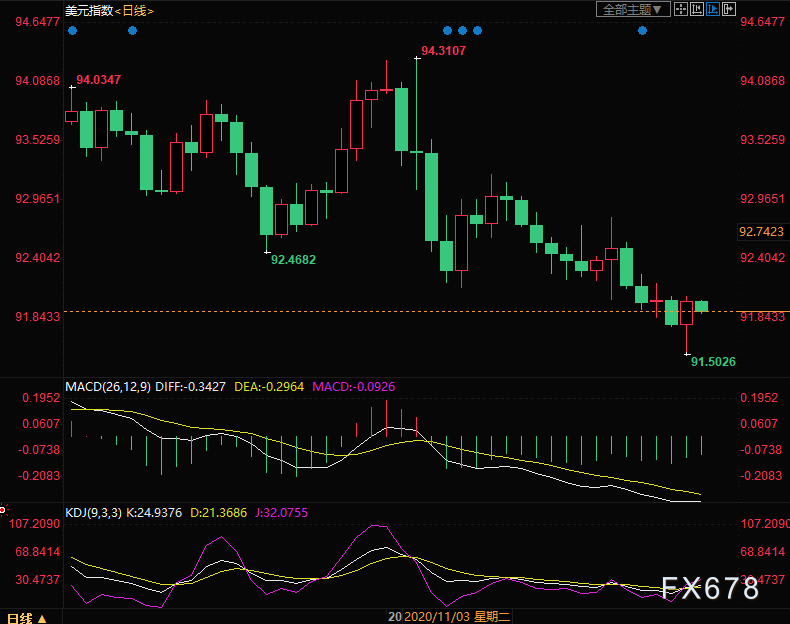Viewport: 790px width, 624px height.
Task: Open the 全部主题 dropdown
Action: point(633,9)
